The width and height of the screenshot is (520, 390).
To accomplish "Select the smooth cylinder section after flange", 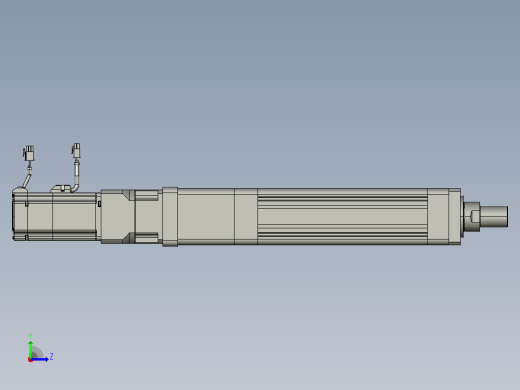I will (206, 217).
